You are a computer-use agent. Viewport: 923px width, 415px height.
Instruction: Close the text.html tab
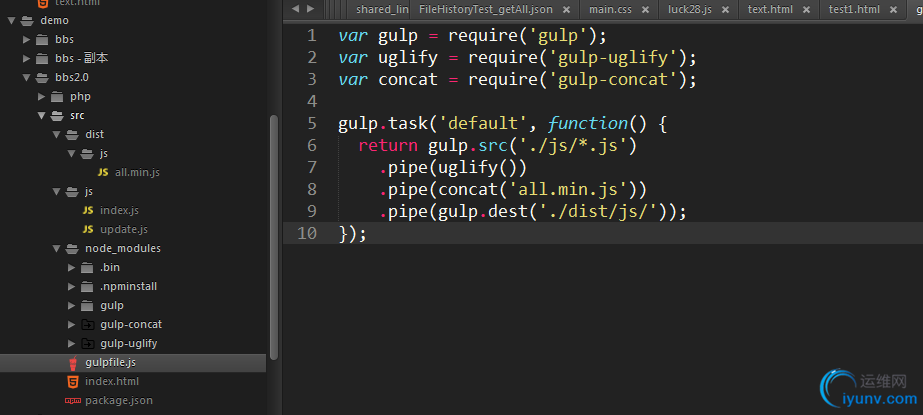tap(806, 10)
